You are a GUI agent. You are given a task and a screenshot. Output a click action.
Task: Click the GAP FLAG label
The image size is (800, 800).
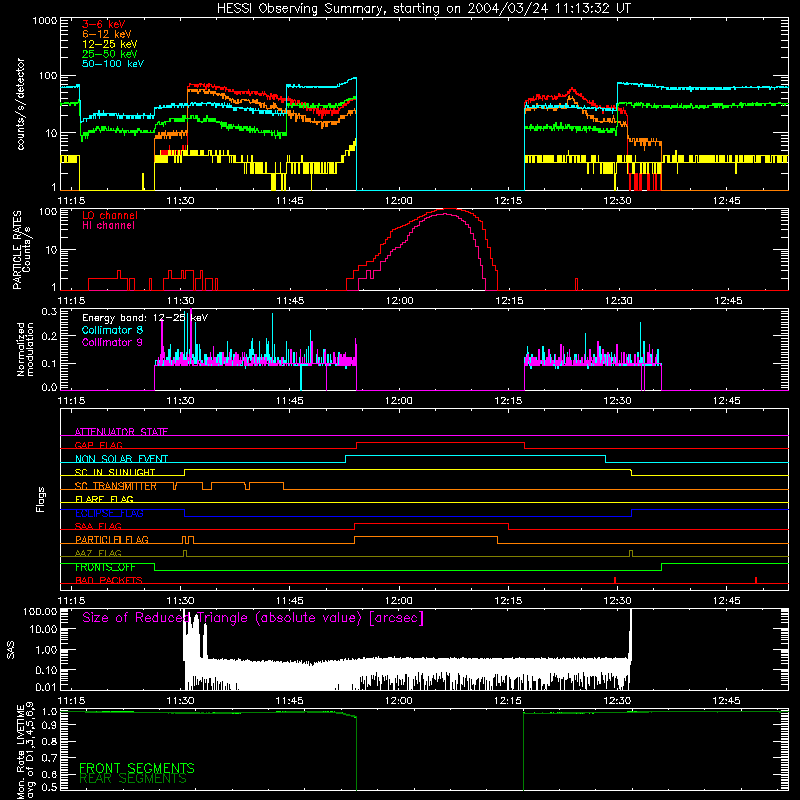coord(98,445)
